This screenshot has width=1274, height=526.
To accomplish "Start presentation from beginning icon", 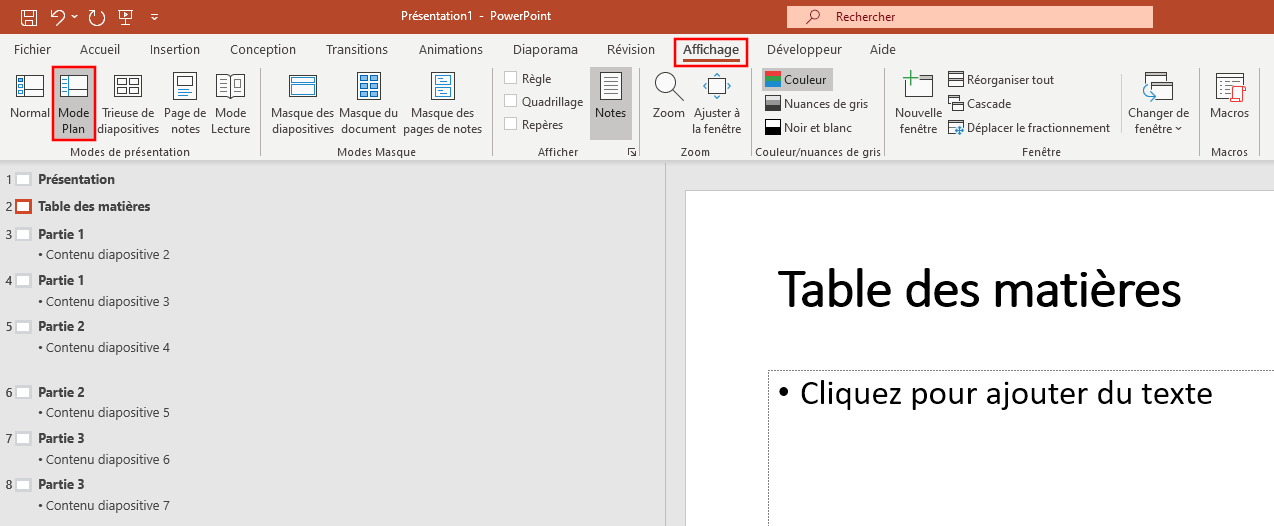I will pyautogui.click(x=126, y=17).
